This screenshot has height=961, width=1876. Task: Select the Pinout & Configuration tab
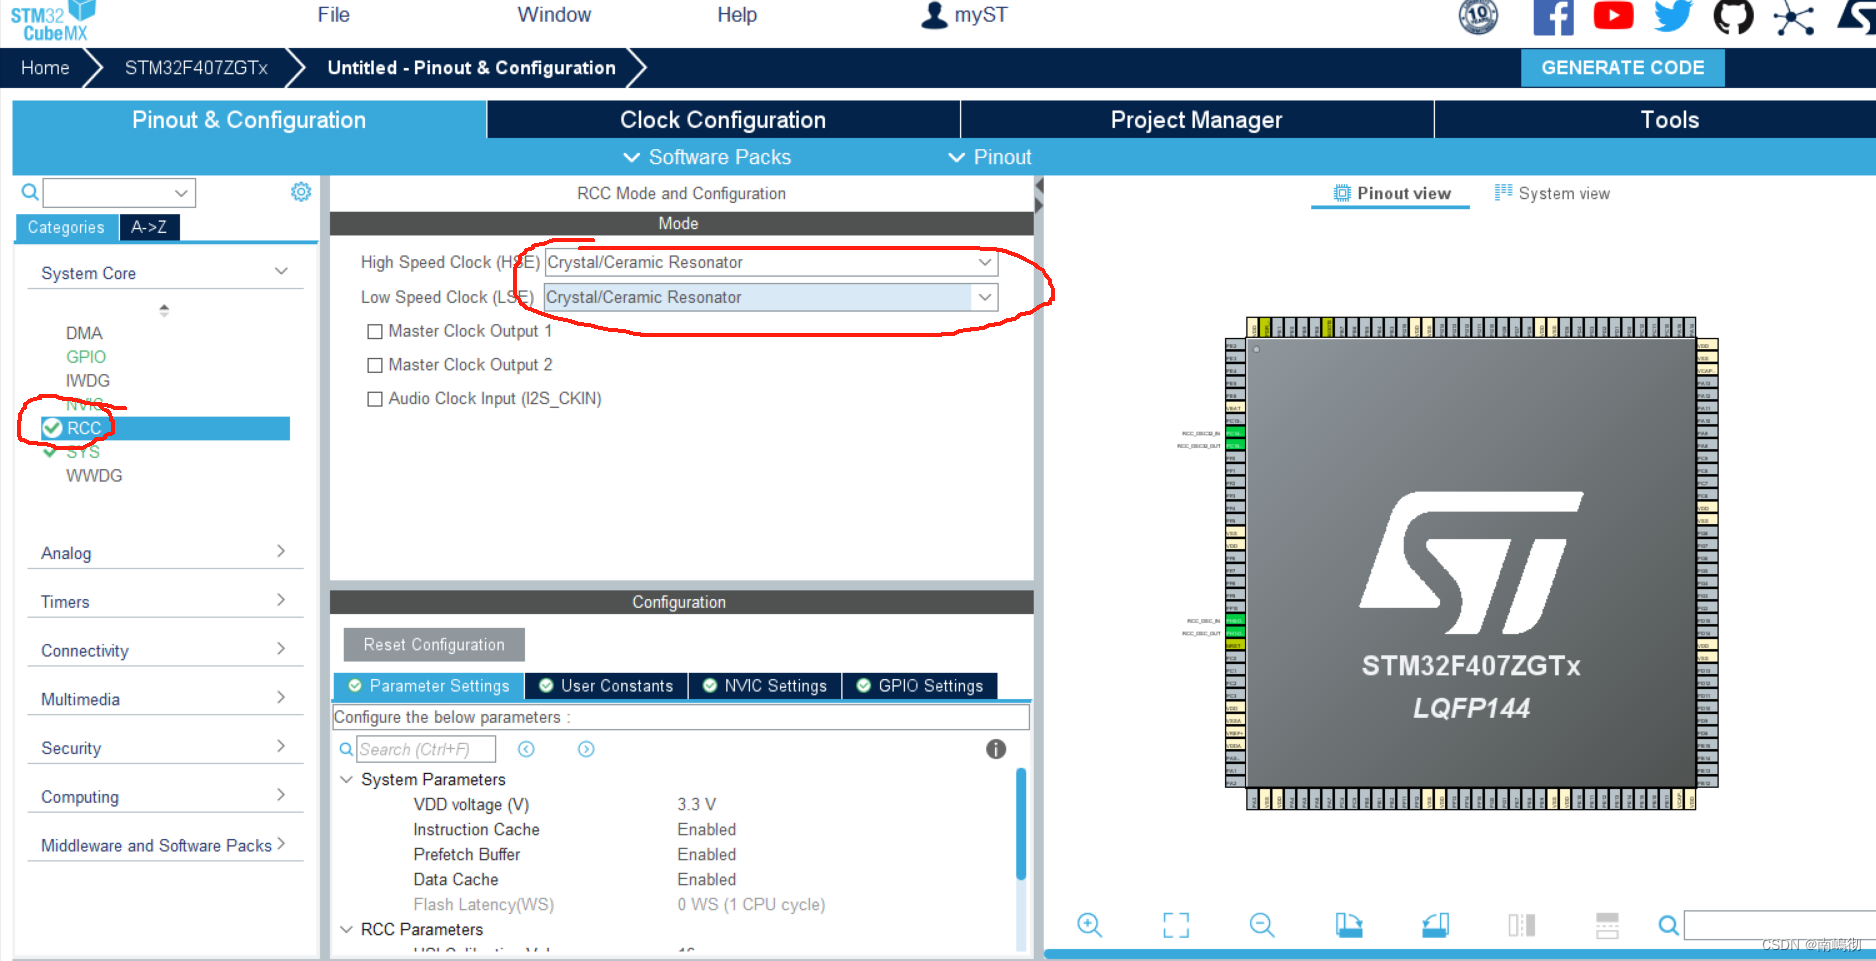click(249, 120)
